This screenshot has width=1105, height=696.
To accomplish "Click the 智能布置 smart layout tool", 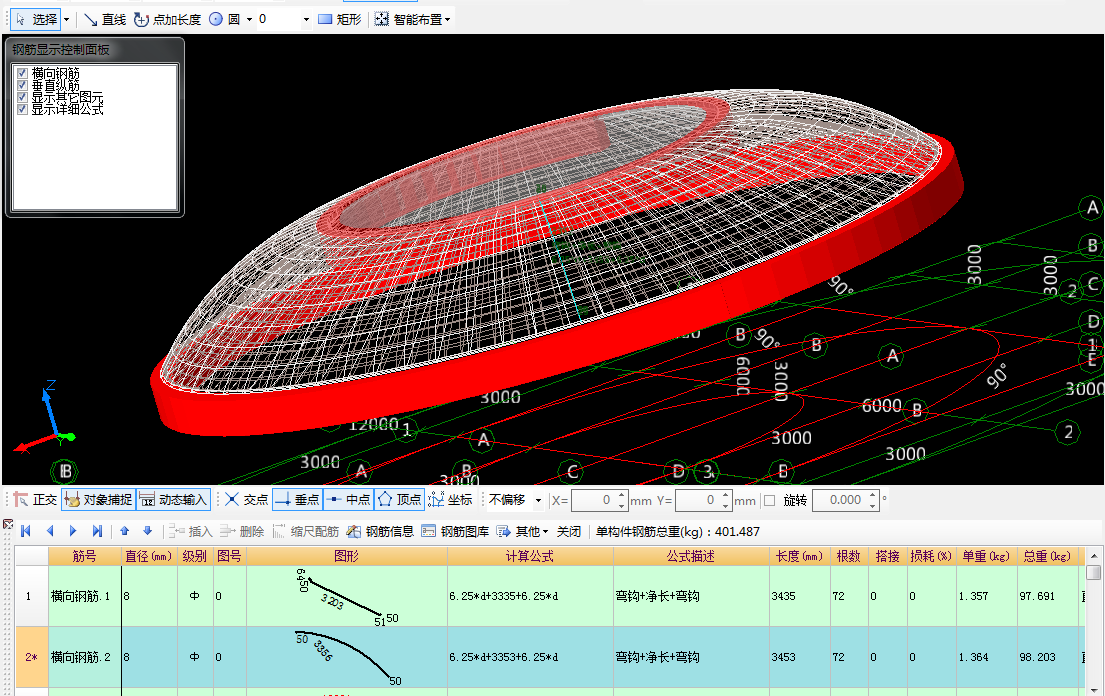I will tap(409, 20).
